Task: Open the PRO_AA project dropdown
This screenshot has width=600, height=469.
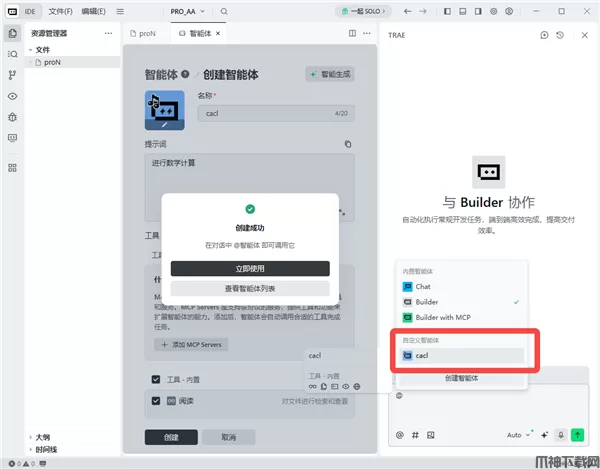Action: pyautogui.click(x=188, y=11)
